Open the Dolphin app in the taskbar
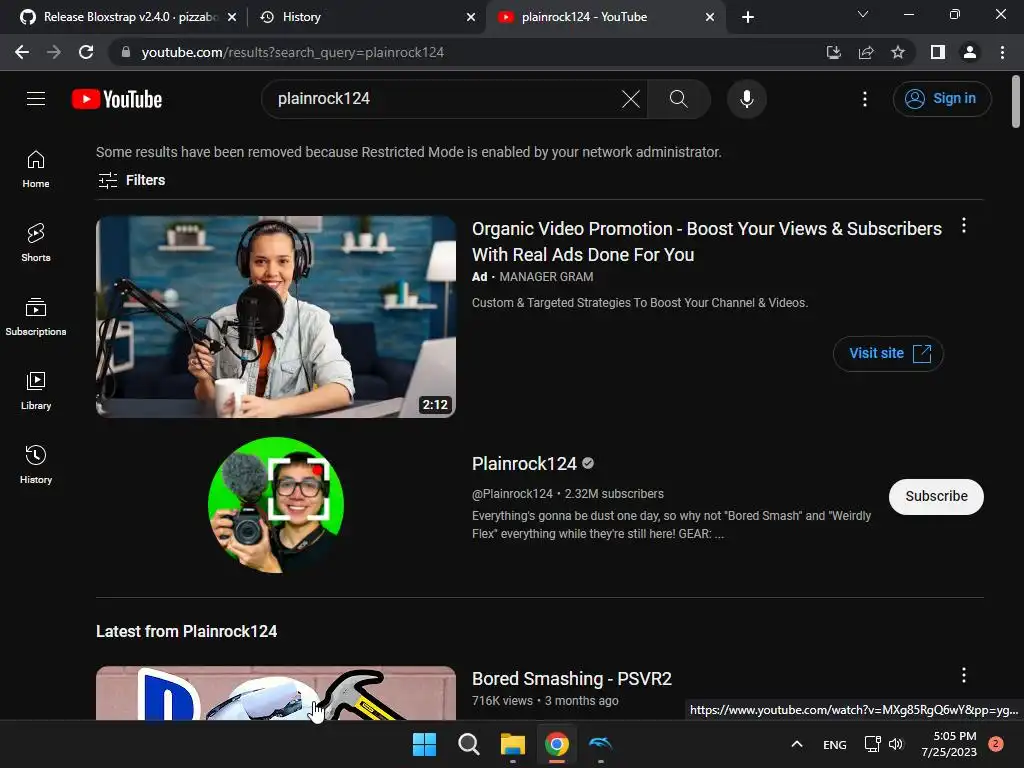1024x768 pixels. (x=601, y=744)
